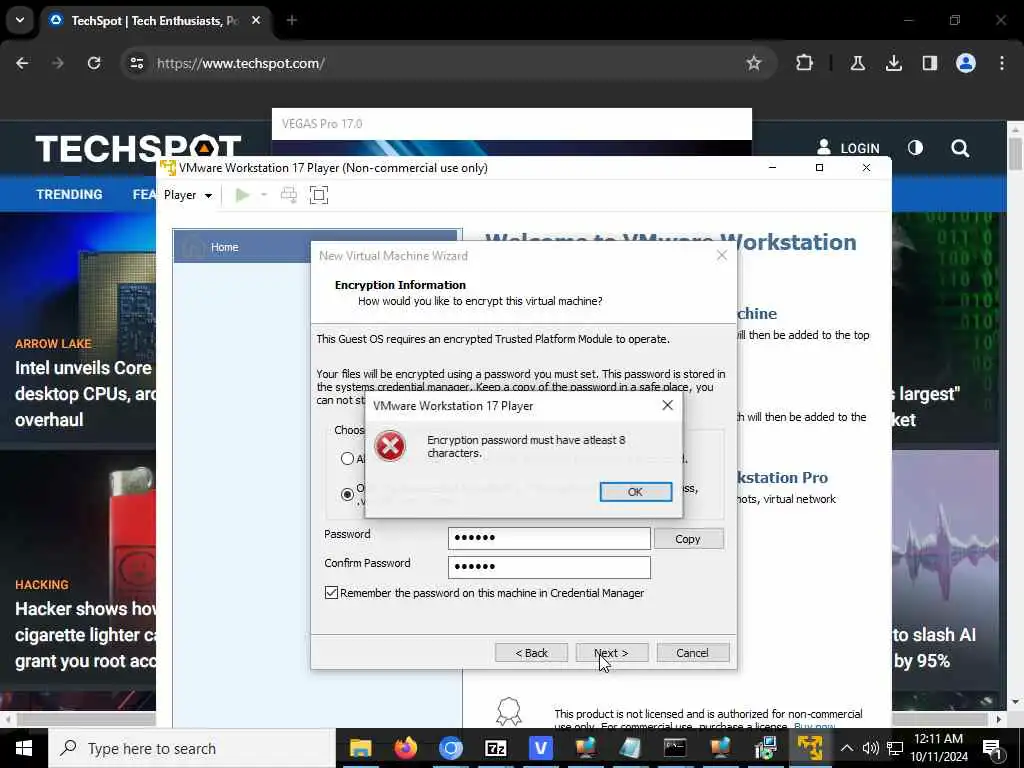The image size is (1024, 768).
Task: Go back with the < Back button
Action: (532, 652)
